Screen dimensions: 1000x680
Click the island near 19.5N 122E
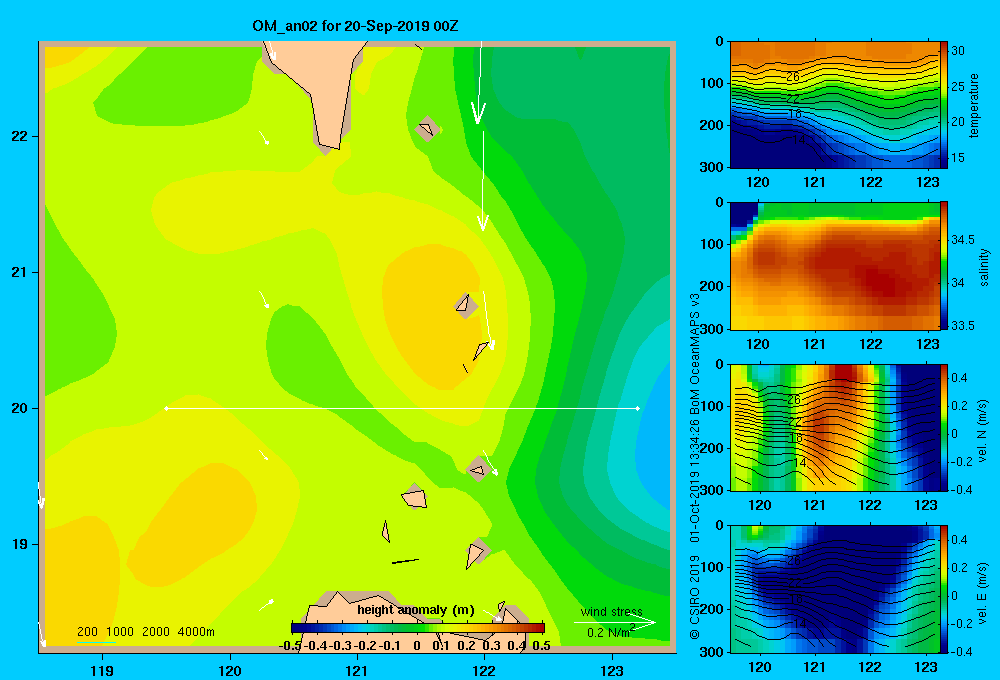[478, 469]
